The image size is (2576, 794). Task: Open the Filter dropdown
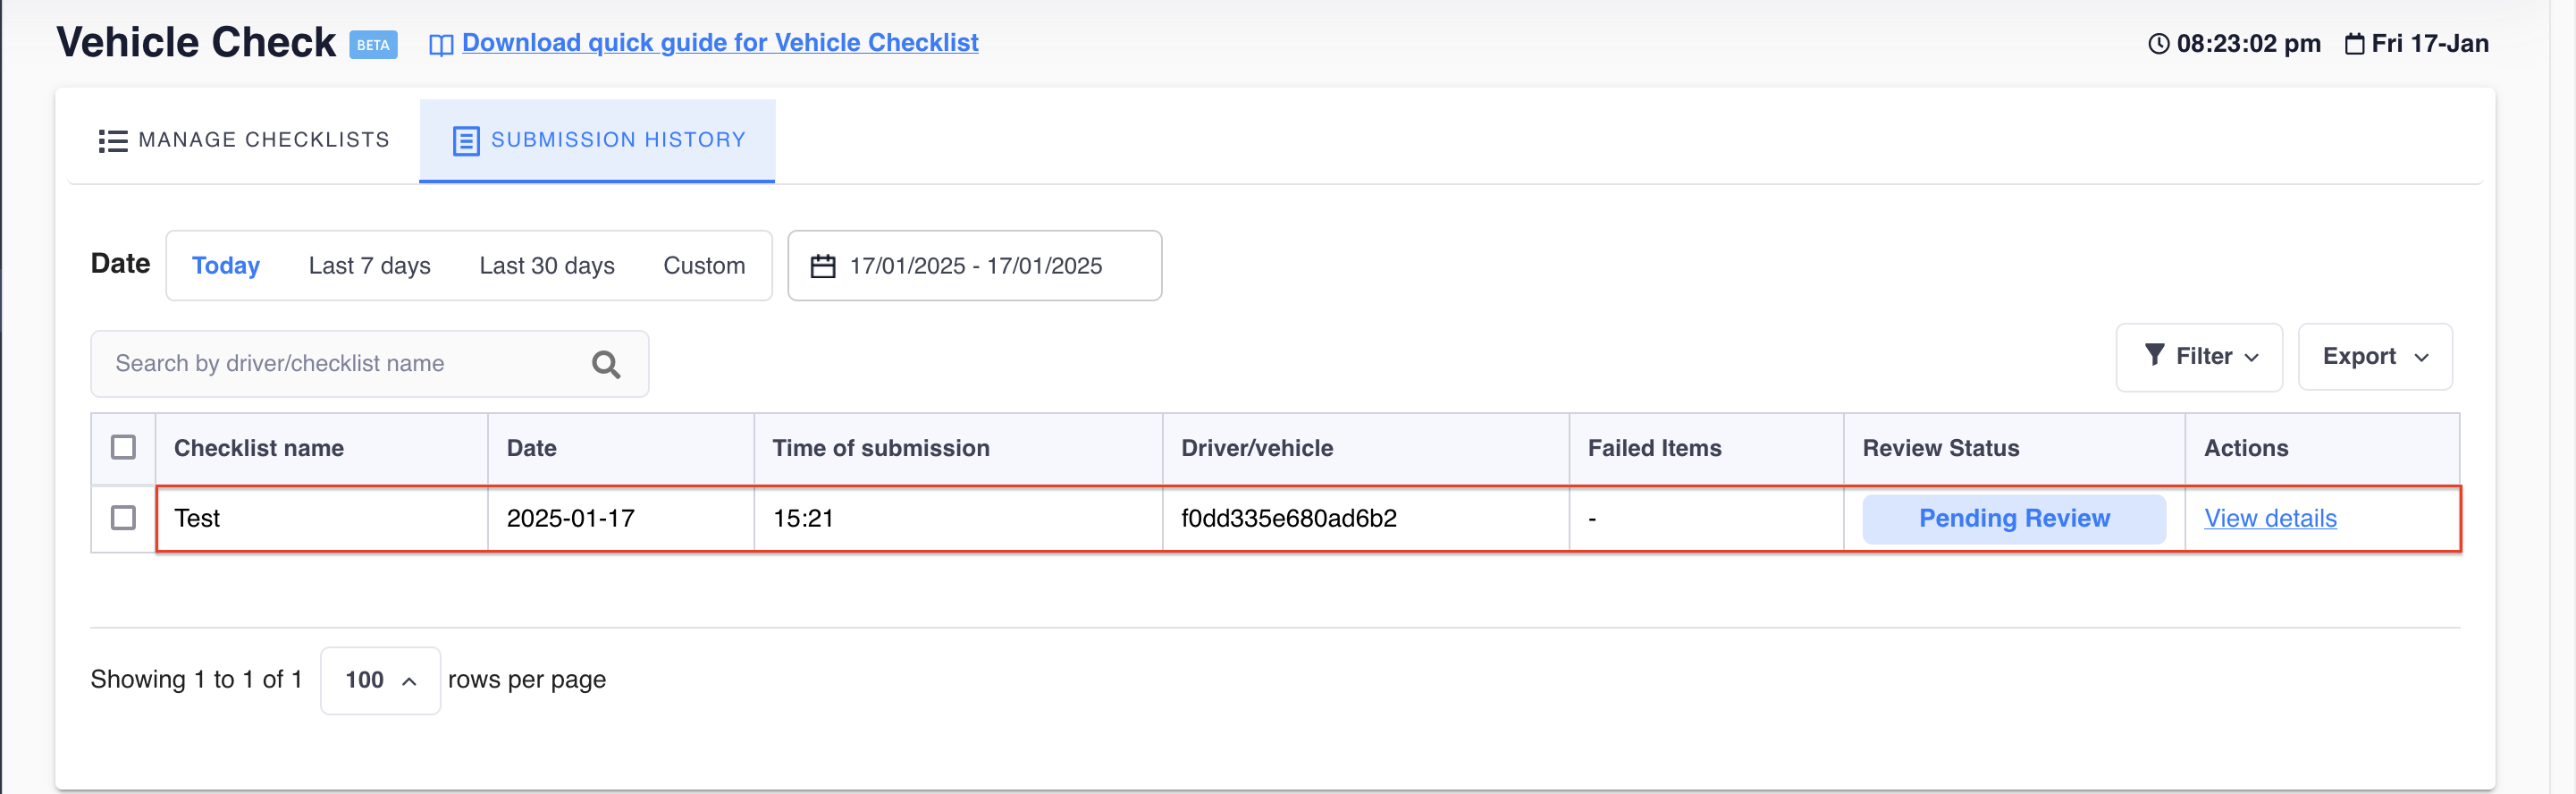(2198, 357)
